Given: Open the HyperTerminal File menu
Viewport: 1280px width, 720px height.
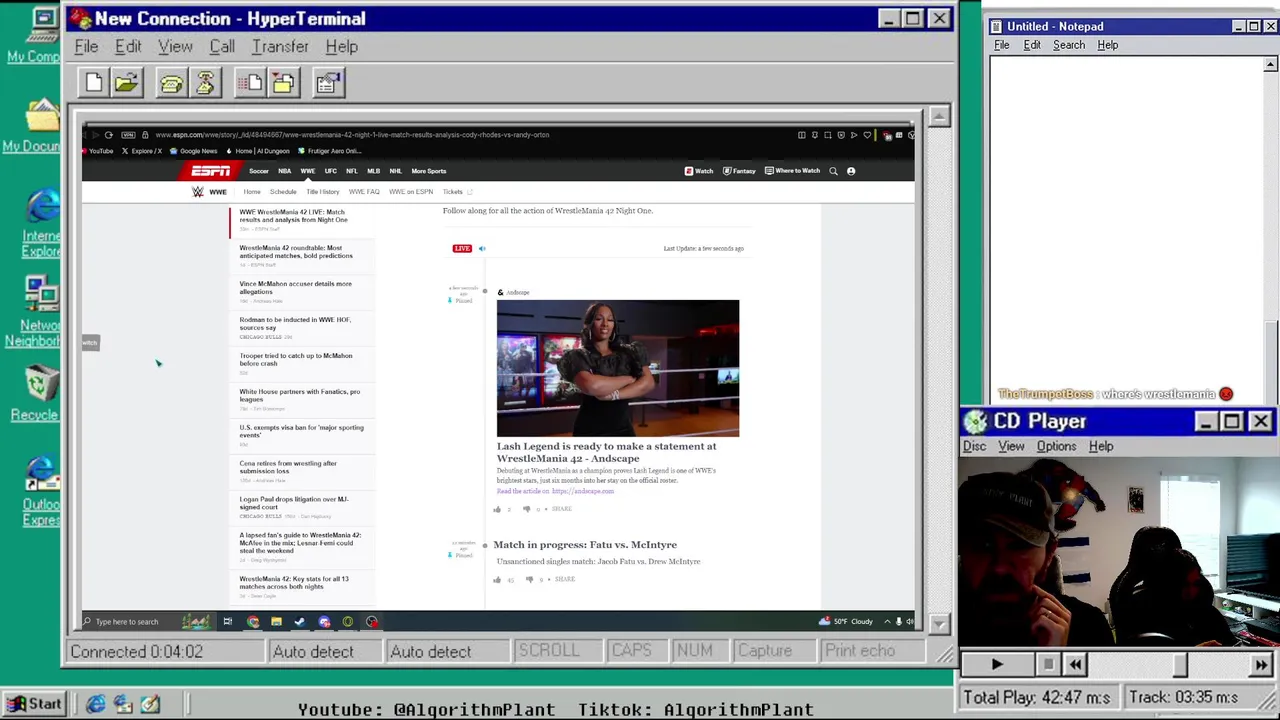Looking at the screenshot, I should click(x=86, y=47).
